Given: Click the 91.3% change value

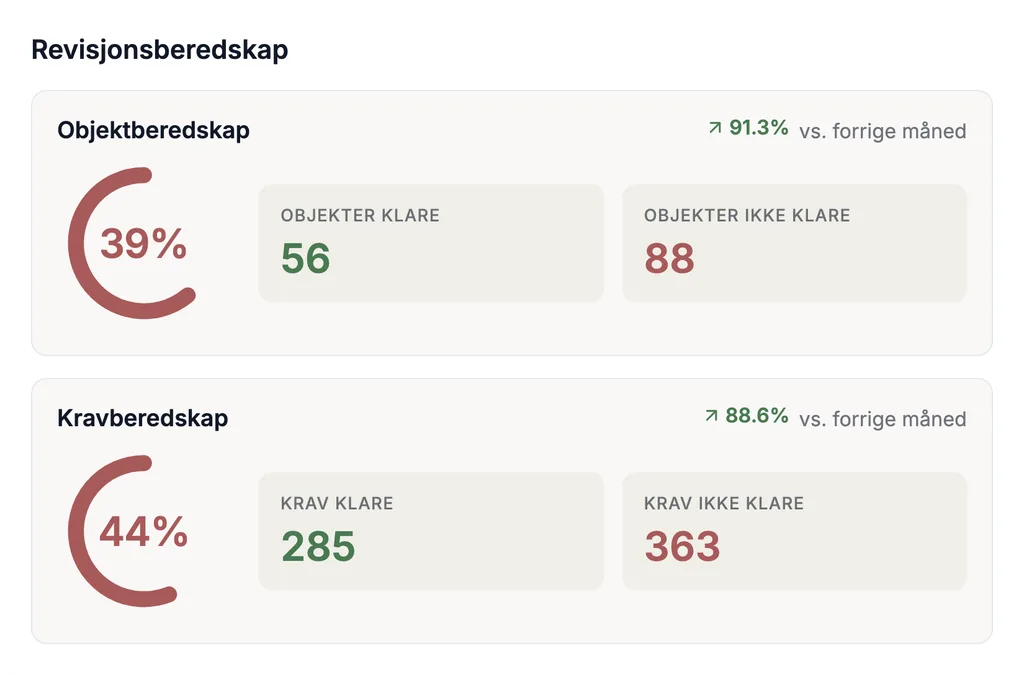Looking at the screenshot, I should (759, 128).
